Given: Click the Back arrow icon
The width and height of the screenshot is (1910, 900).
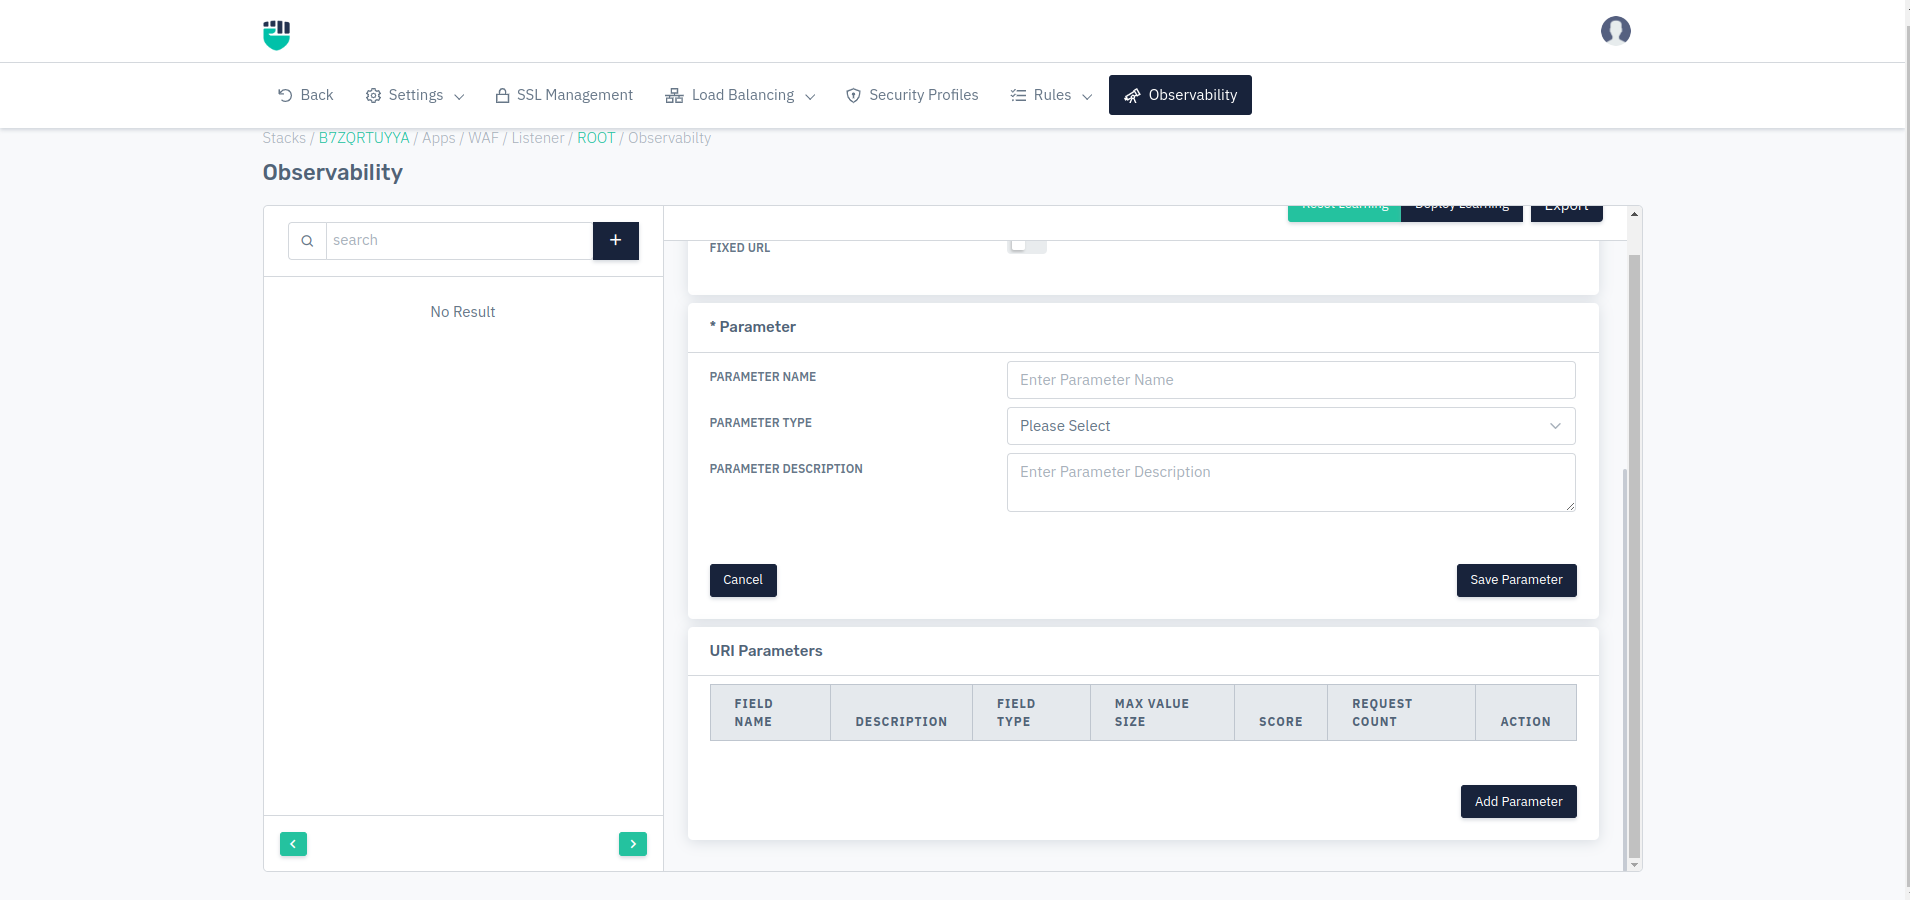Looking at the screenshot, I should point(285,95).
